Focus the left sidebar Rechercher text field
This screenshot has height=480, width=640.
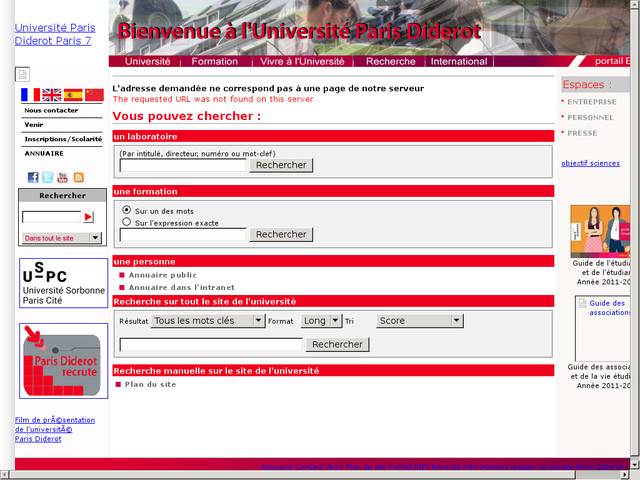(x=51, y=217)
